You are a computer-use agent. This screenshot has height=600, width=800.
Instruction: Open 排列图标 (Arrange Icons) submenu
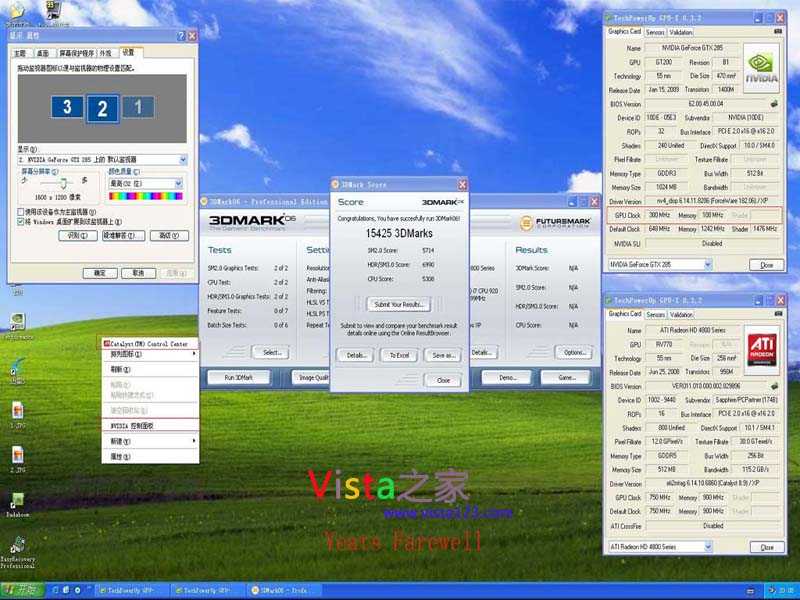(x=150, y=354)
